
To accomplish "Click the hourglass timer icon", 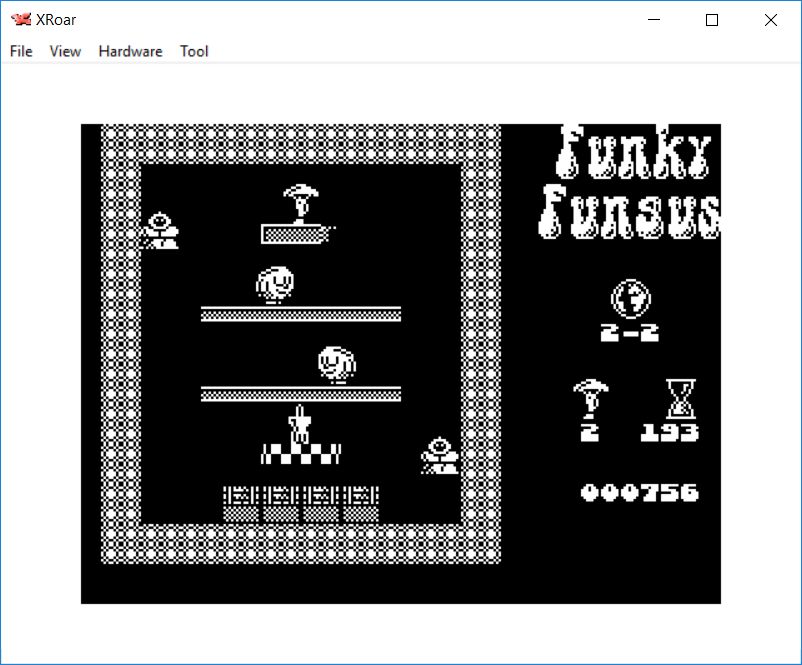I will 681,398.
